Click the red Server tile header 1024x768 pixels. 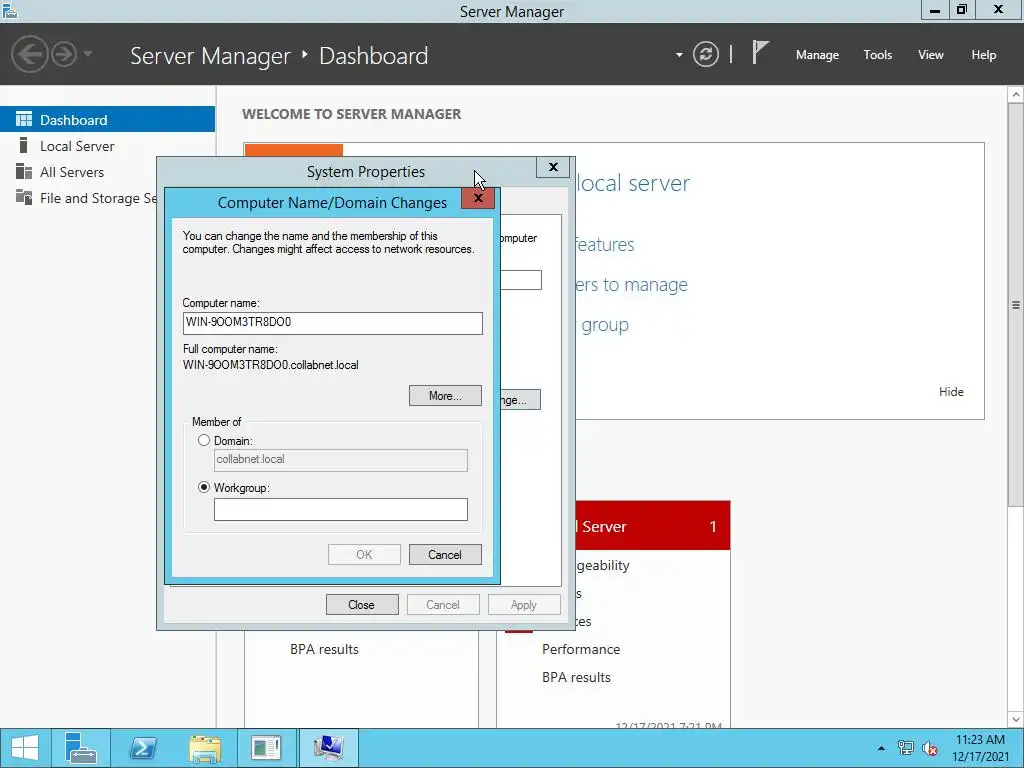coord(652,526)
